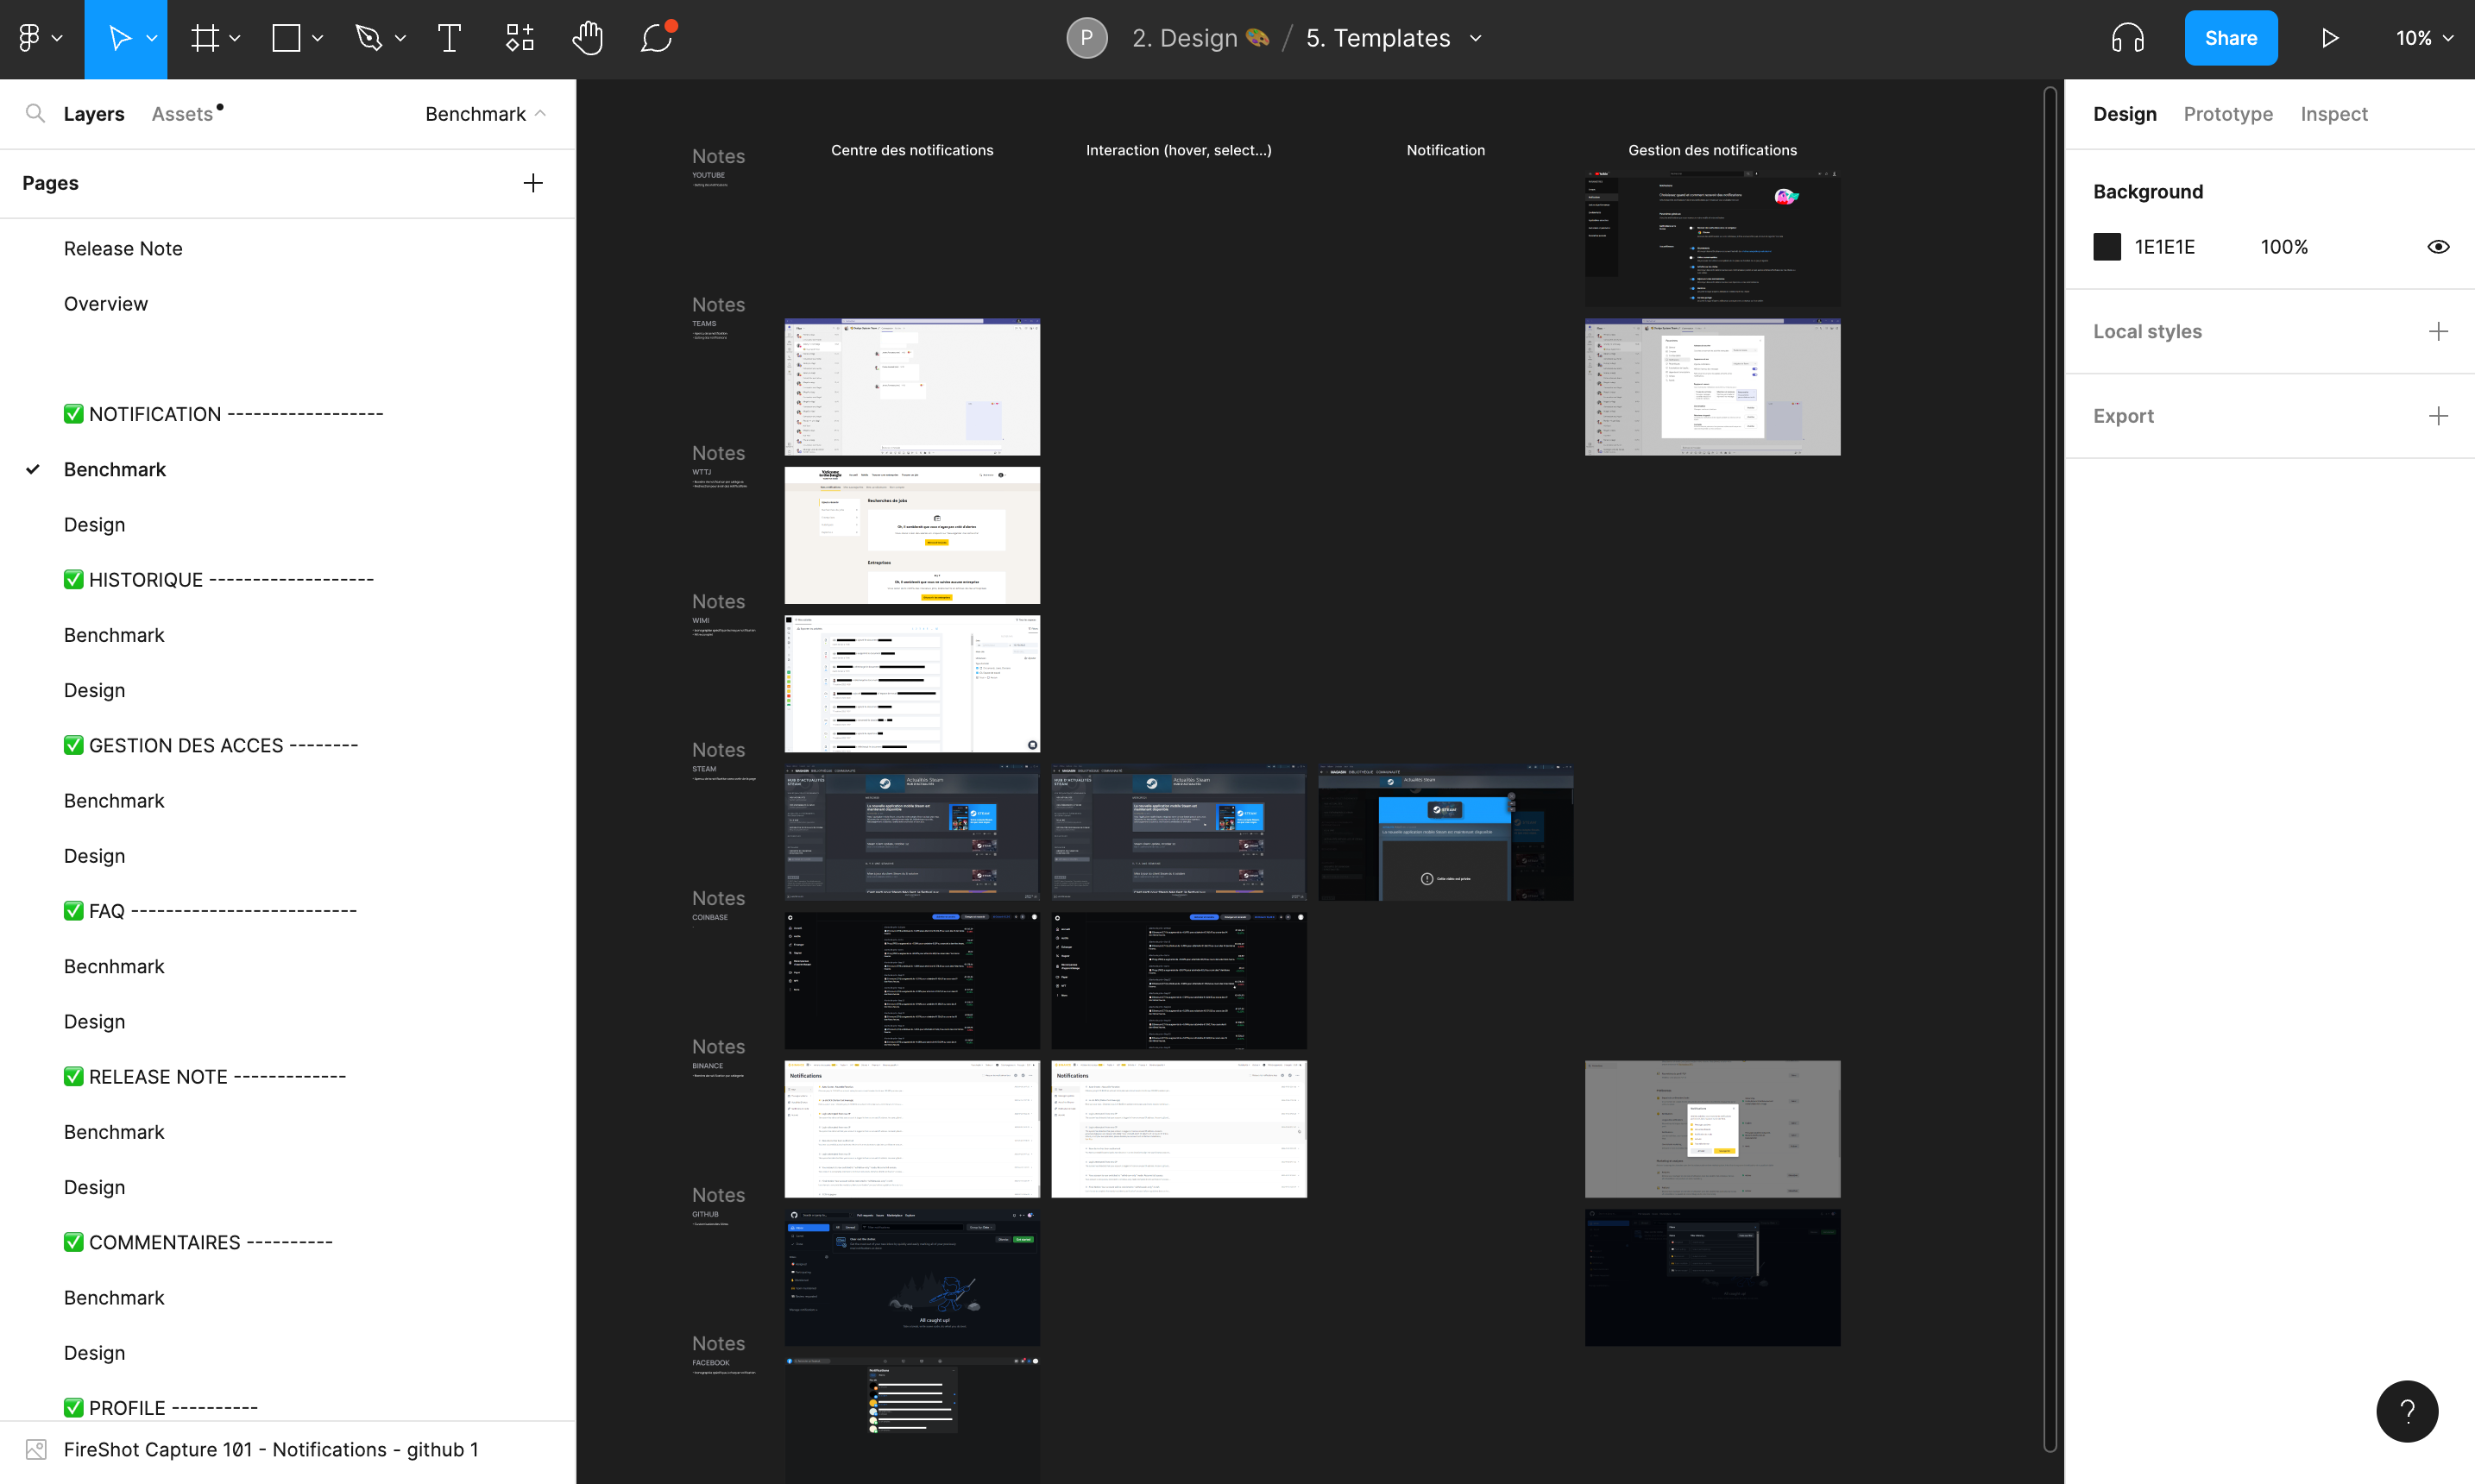Click the blue Share button
The image size is (2475, 1484).
2230,38
